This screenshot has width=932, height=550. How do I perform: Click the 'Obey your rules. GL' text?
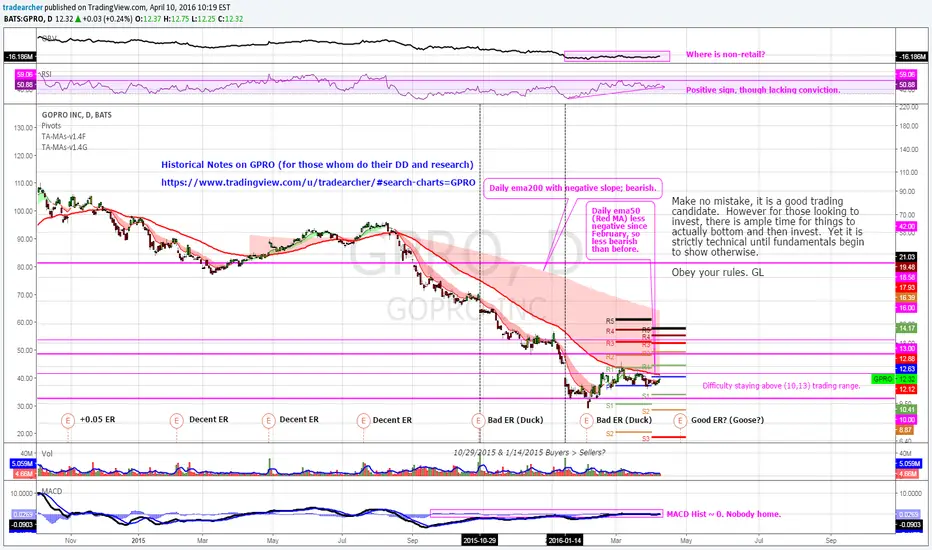pos(717,272)
